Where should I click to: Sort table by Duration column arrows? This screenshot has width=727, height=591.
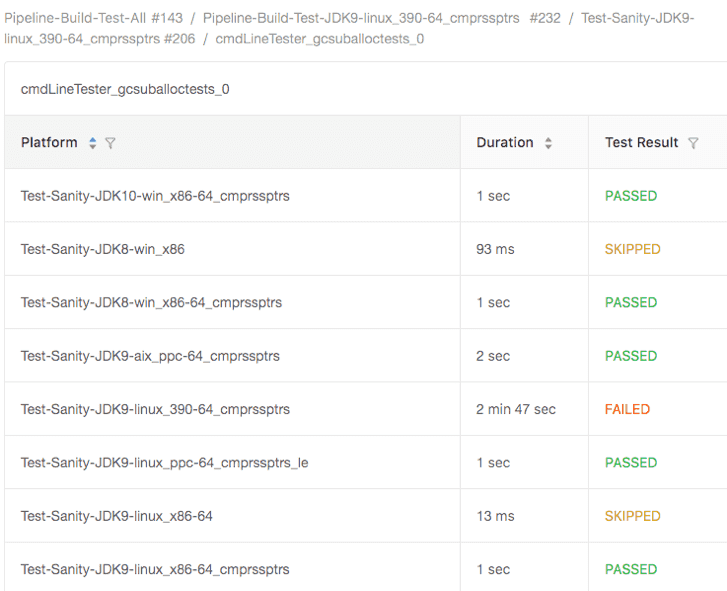[548, 143]
